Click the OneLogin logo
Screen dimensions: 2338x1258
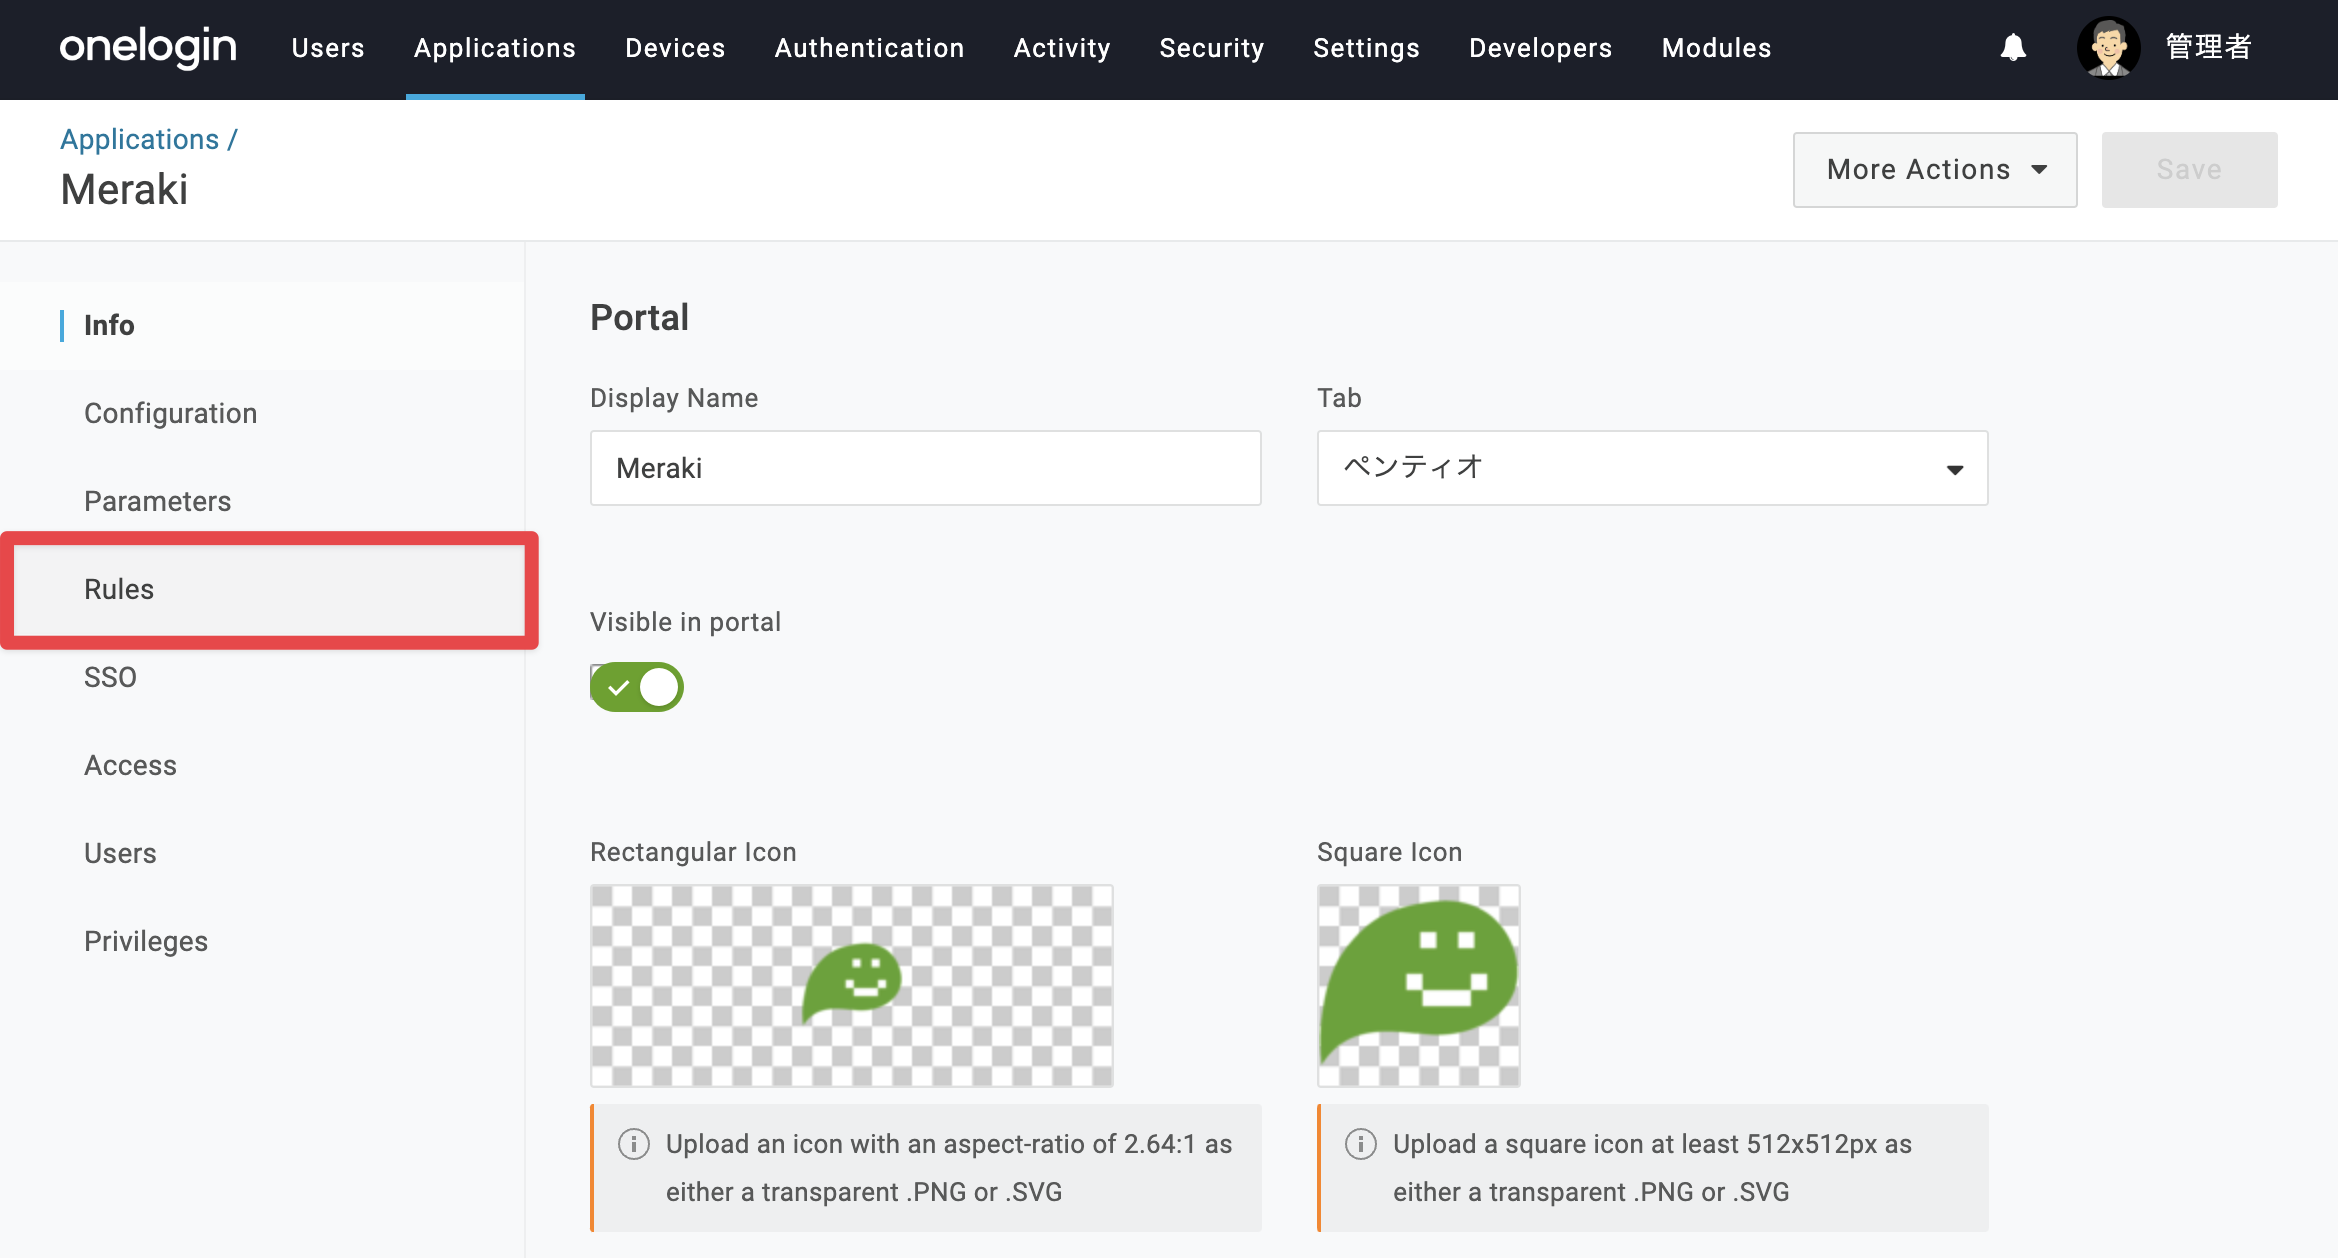tap(148, 47)
